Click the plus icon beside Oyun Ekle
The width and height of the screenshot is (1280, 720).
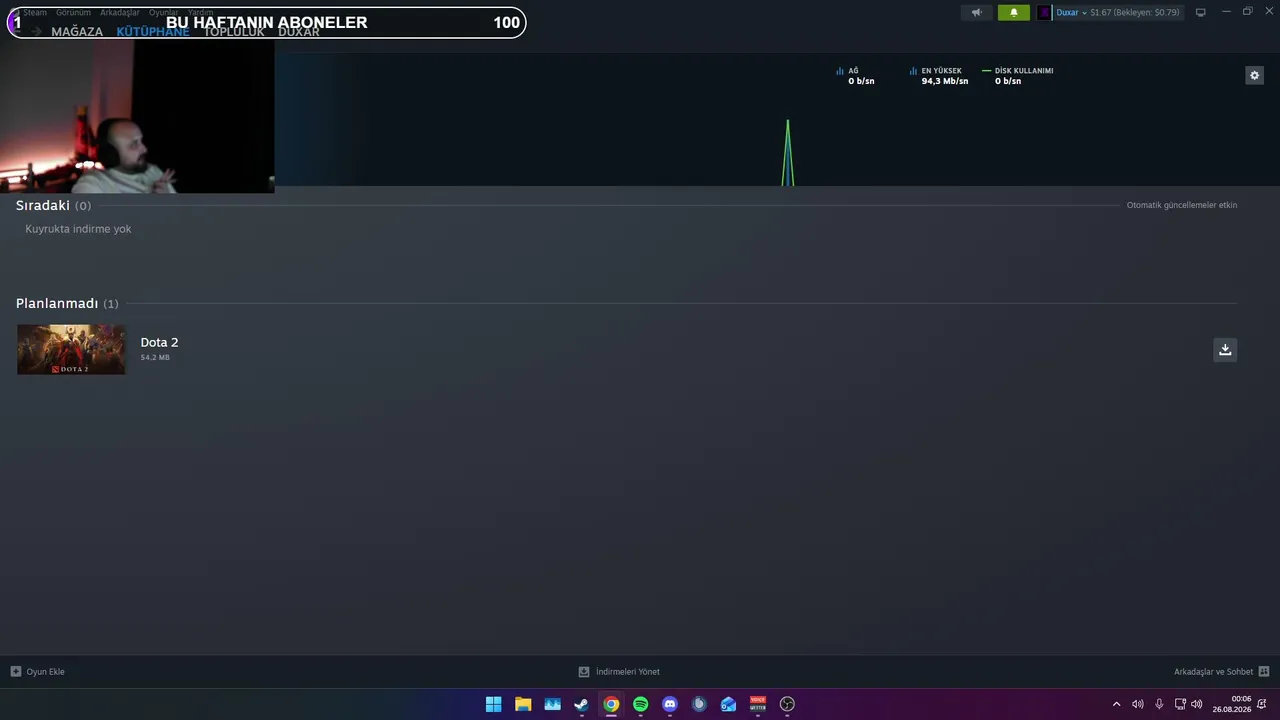click(x=16, y=672)
